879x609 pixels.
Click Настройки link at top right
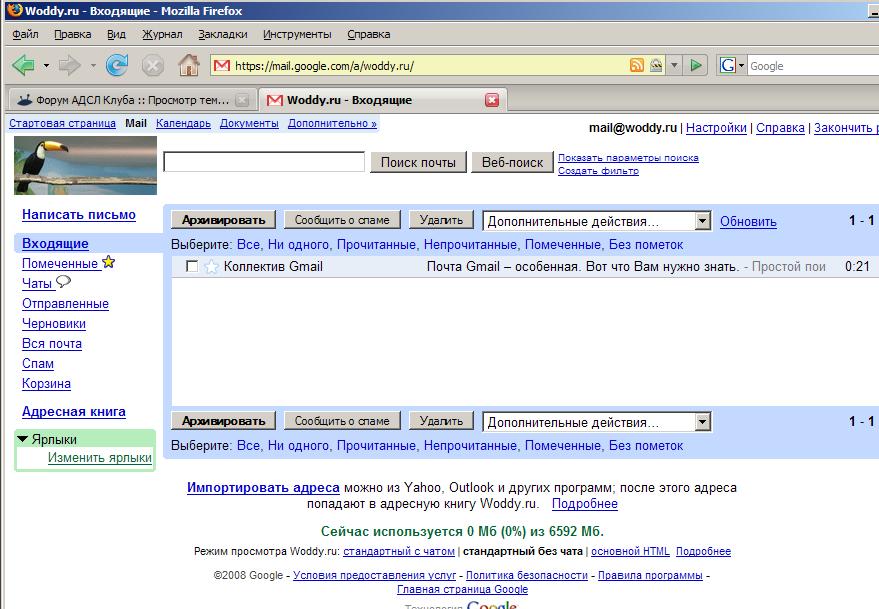[716, 128]
